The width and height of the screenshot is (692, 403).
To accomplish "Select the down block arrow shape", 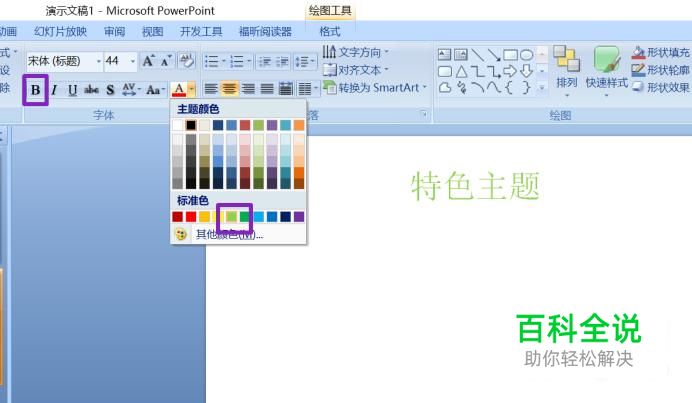I will [526, 71].
